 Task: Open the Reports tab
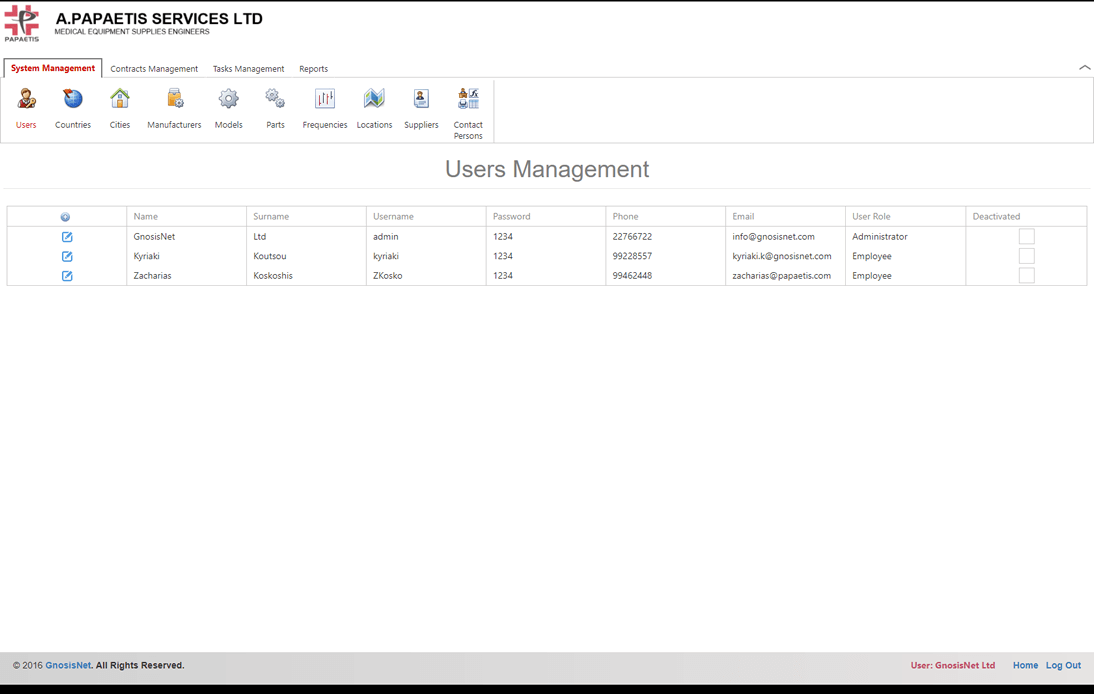(x=313, y=69)
